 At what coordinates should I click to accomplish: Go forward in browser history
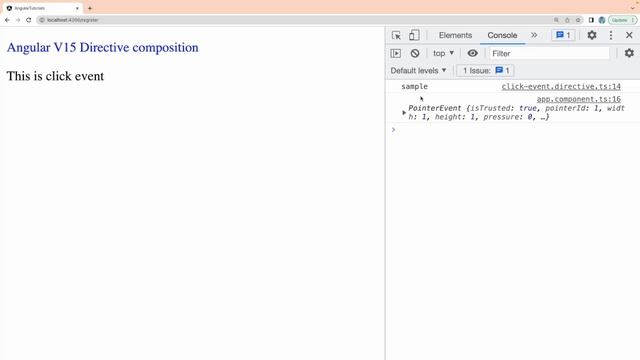(18, 20)
